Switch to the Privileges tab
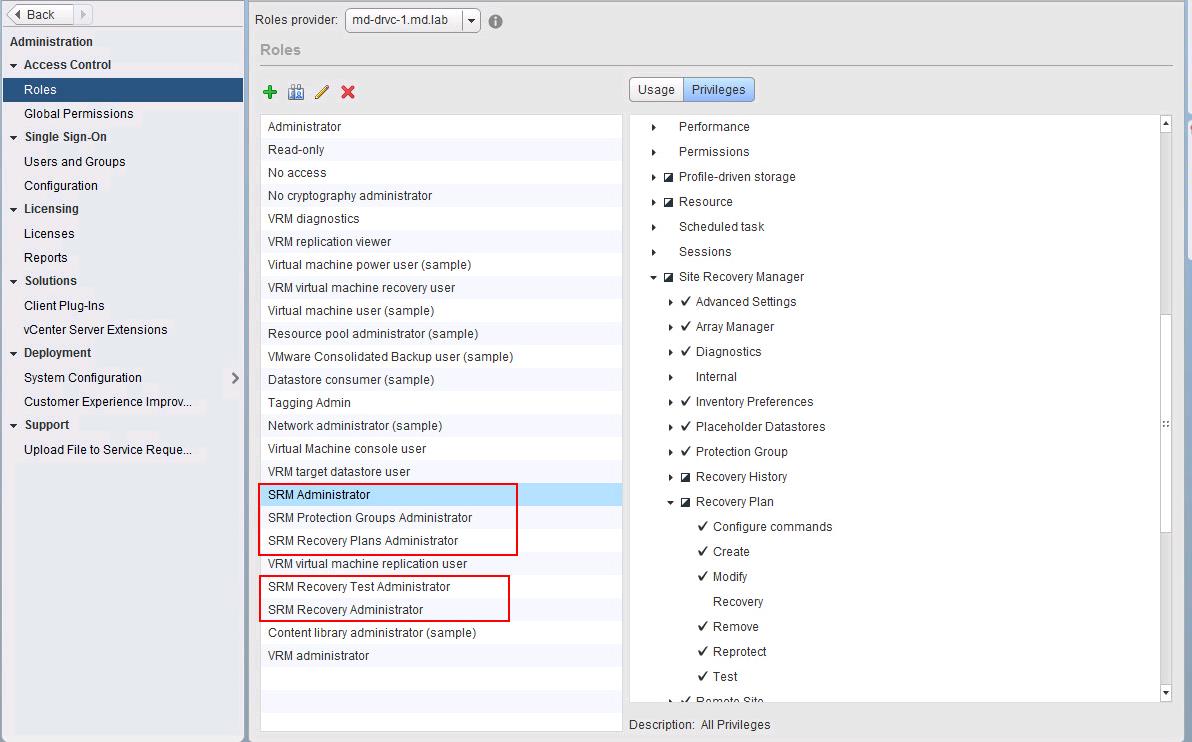 (x=718, y=90)
